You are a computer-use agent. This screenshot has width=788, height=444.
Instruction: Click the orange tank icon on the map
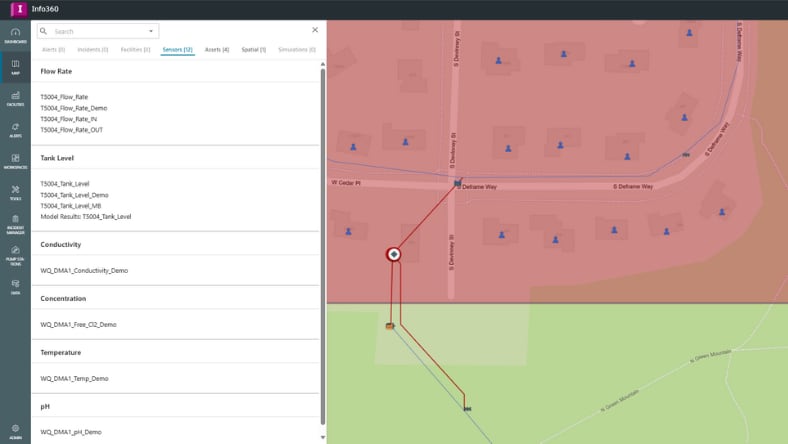pyautogui.click(x=389, y=326)
